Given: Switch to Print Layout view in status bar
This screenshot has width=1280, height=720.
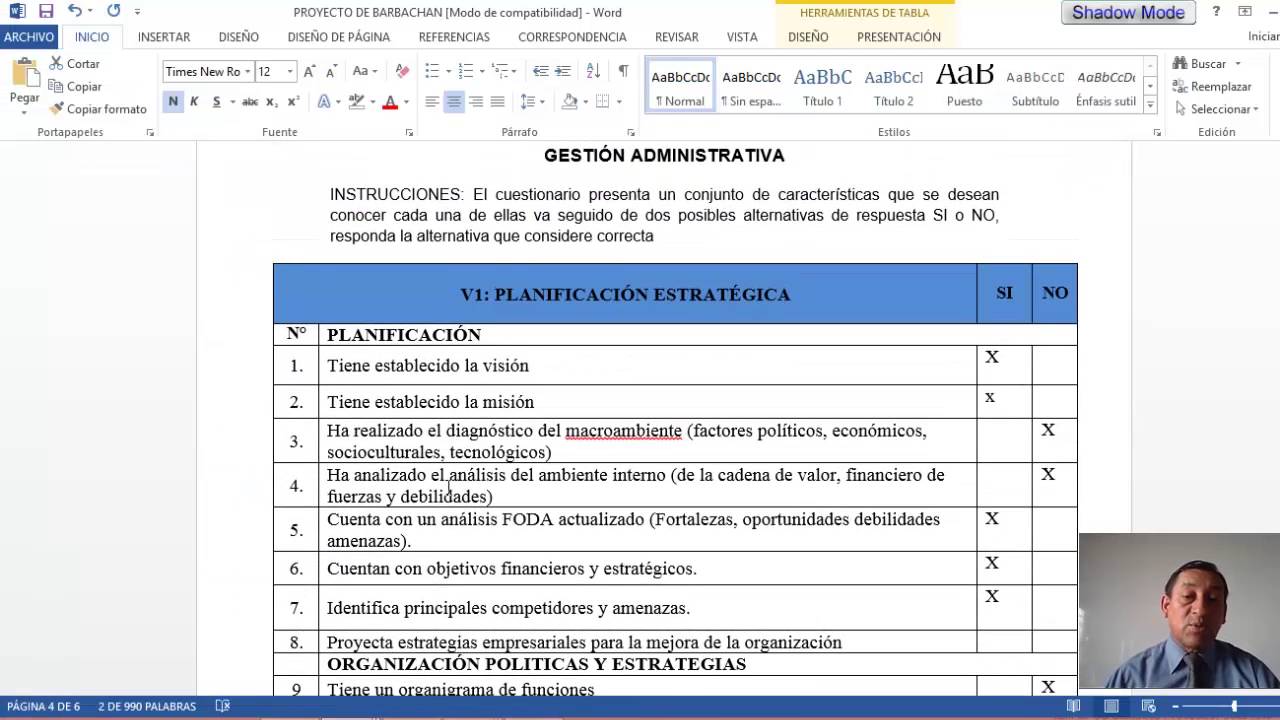Looking at the screenshot, I should click(1111, 706).
